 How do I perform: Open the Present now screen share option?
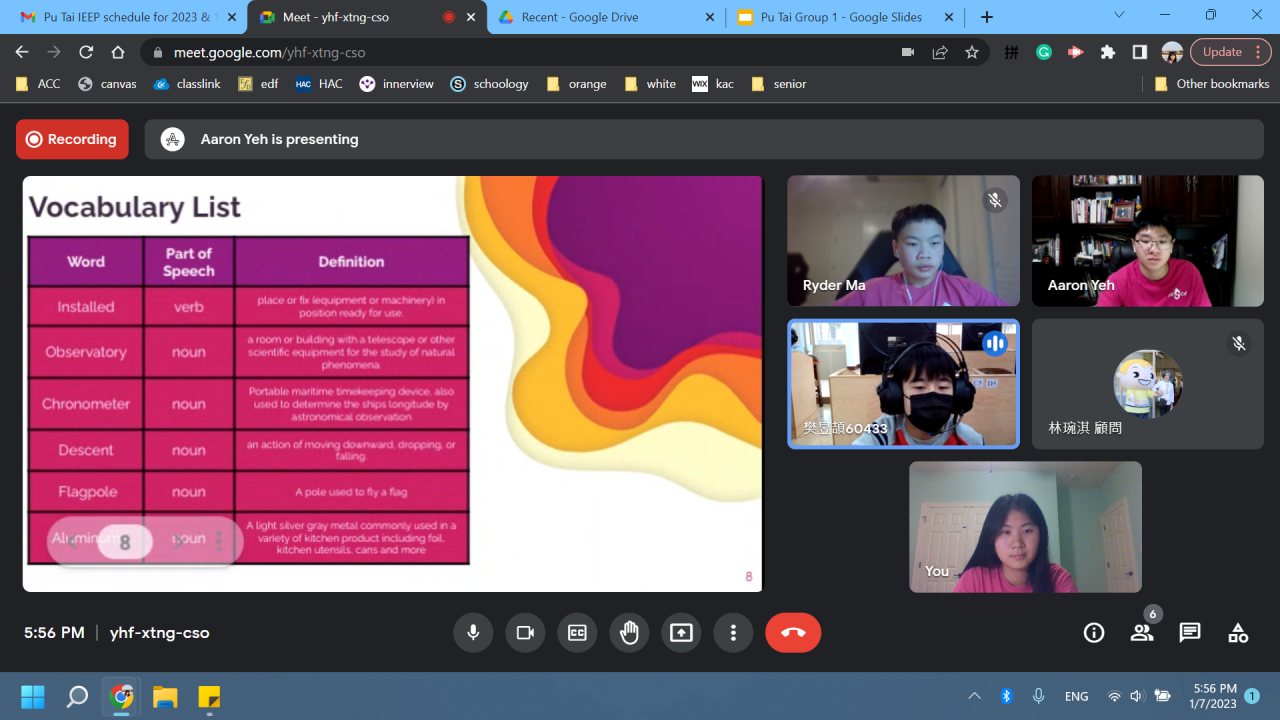(681, 633)
